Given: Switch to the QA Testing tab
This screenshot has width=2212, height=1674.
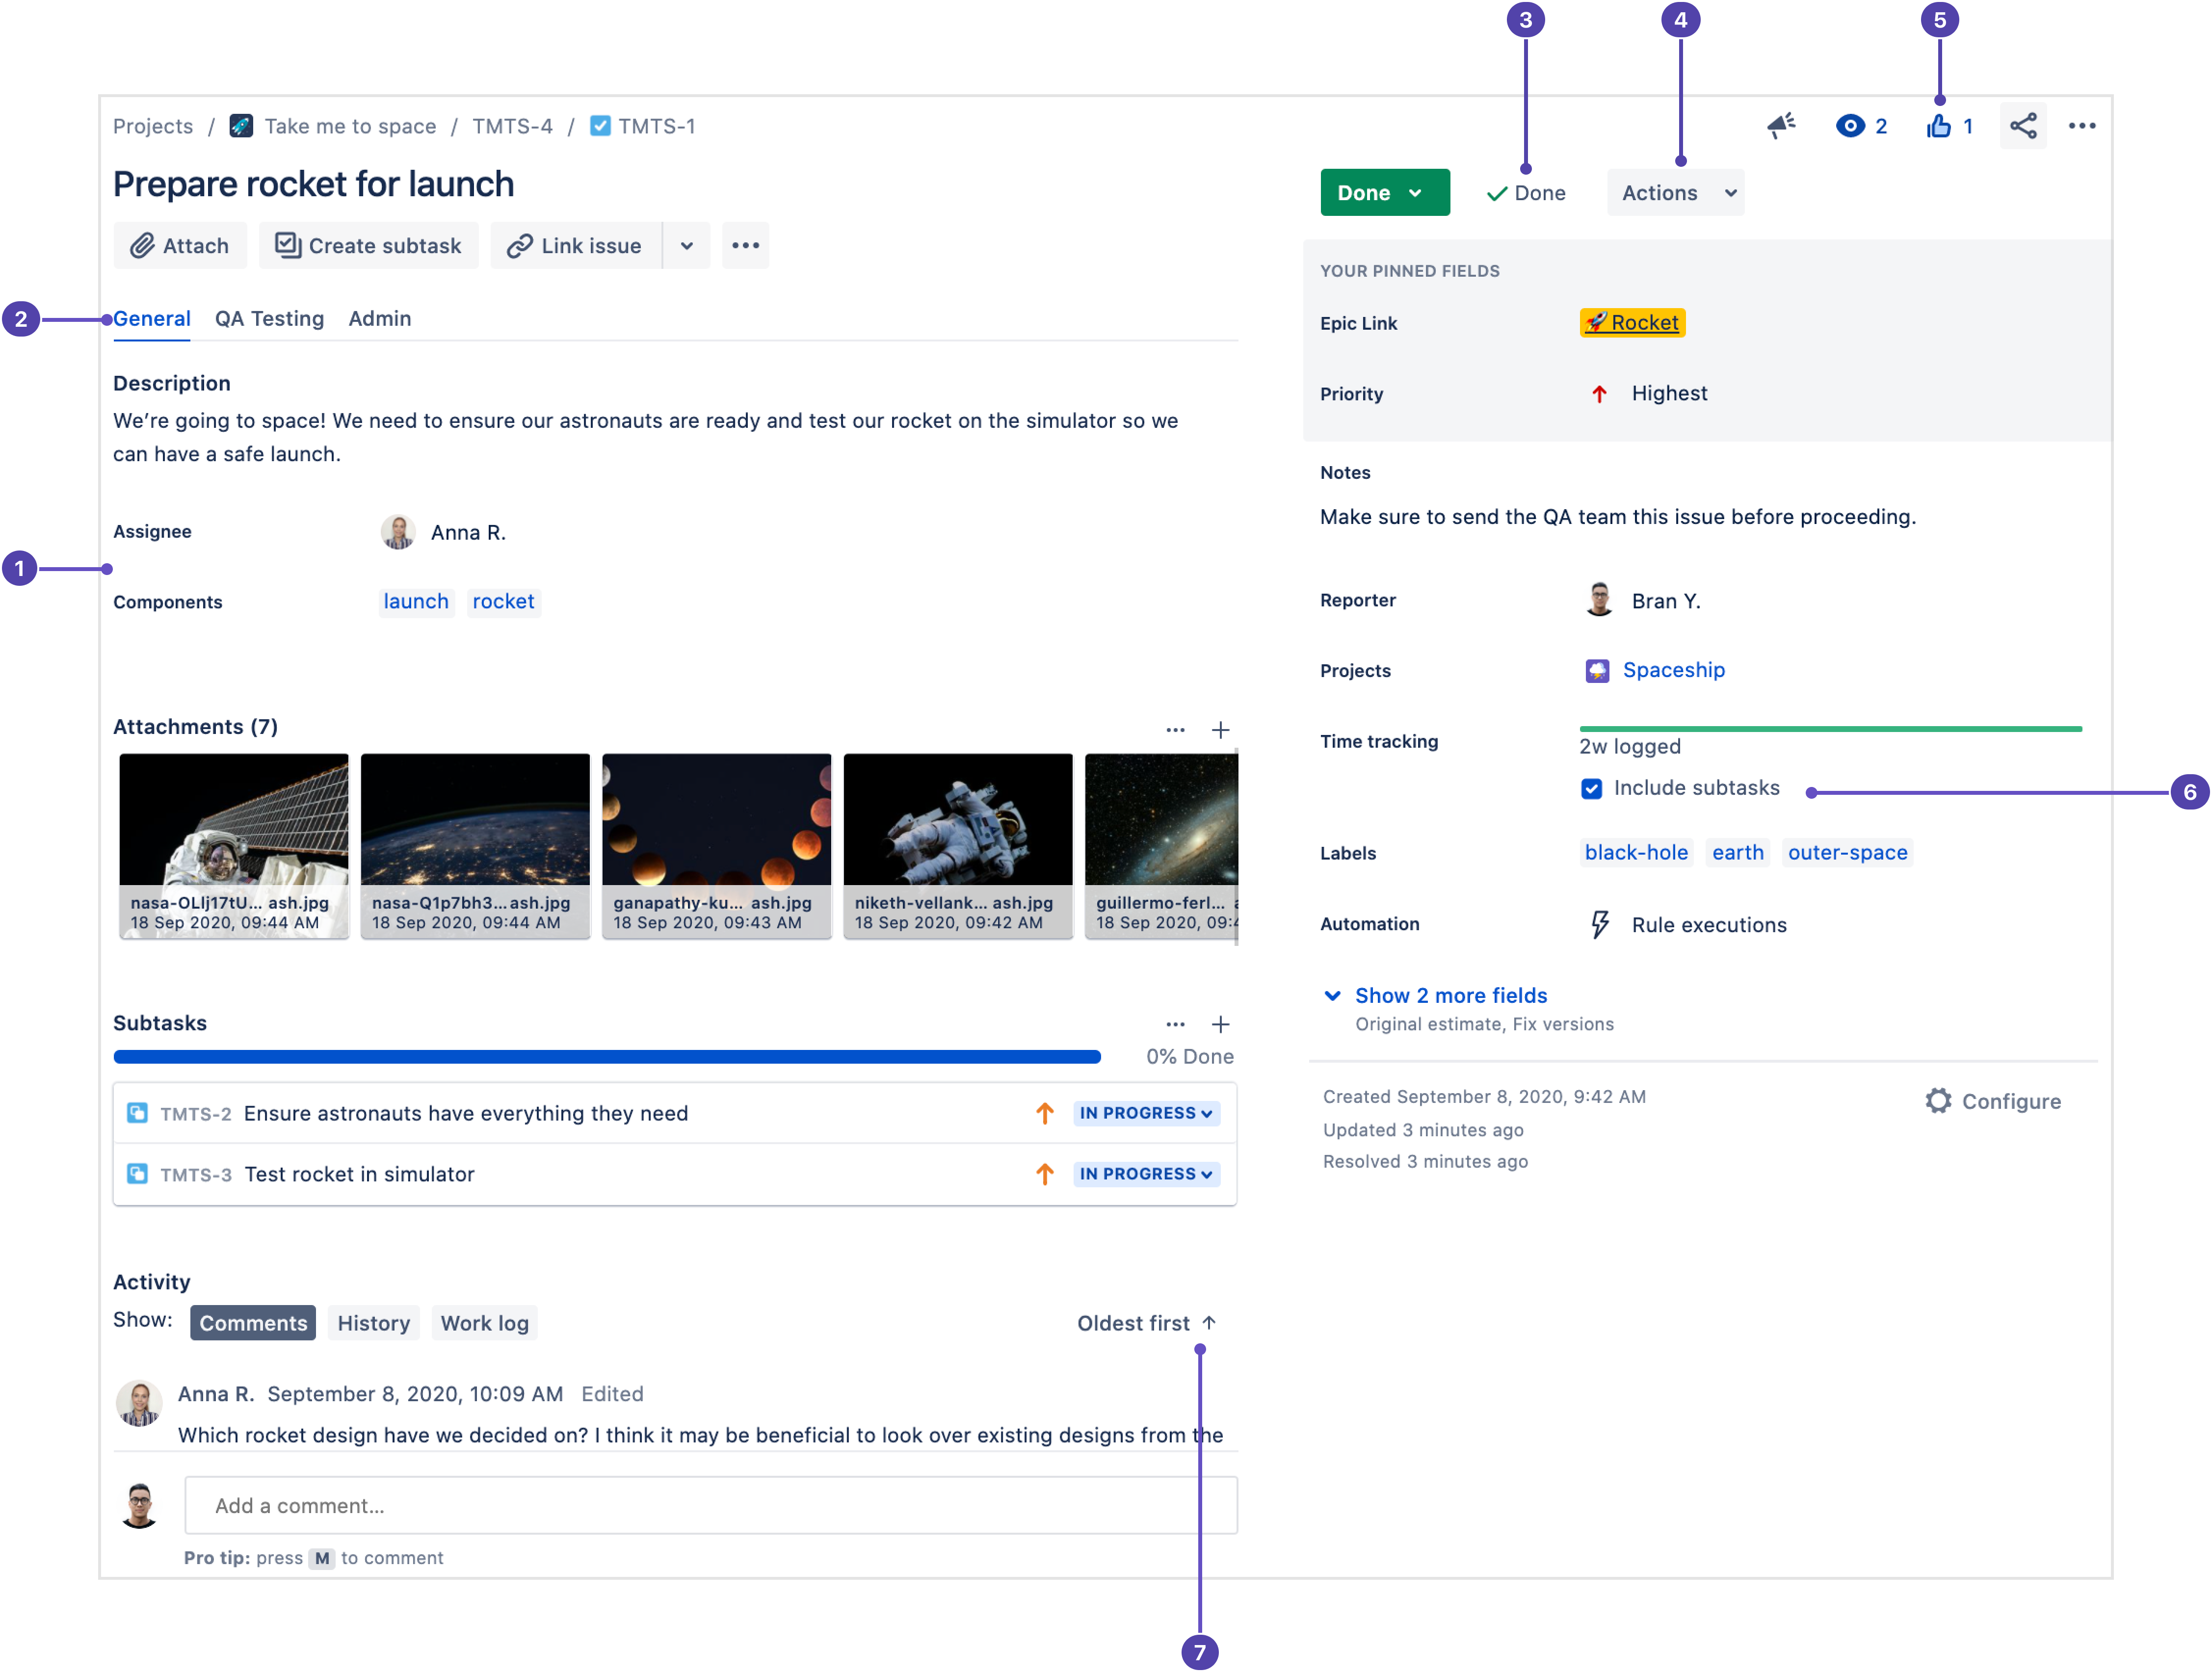Looking at the screenshot, I should 270,319.
